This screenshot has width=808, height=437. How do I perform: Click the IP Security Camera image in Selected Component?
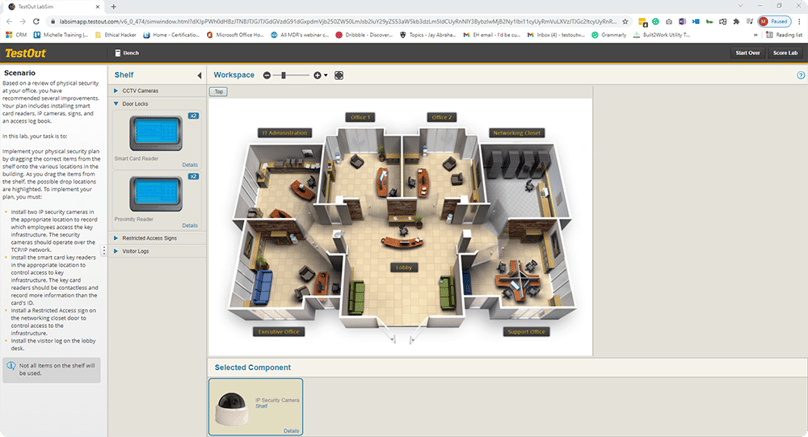click(231, 409)
